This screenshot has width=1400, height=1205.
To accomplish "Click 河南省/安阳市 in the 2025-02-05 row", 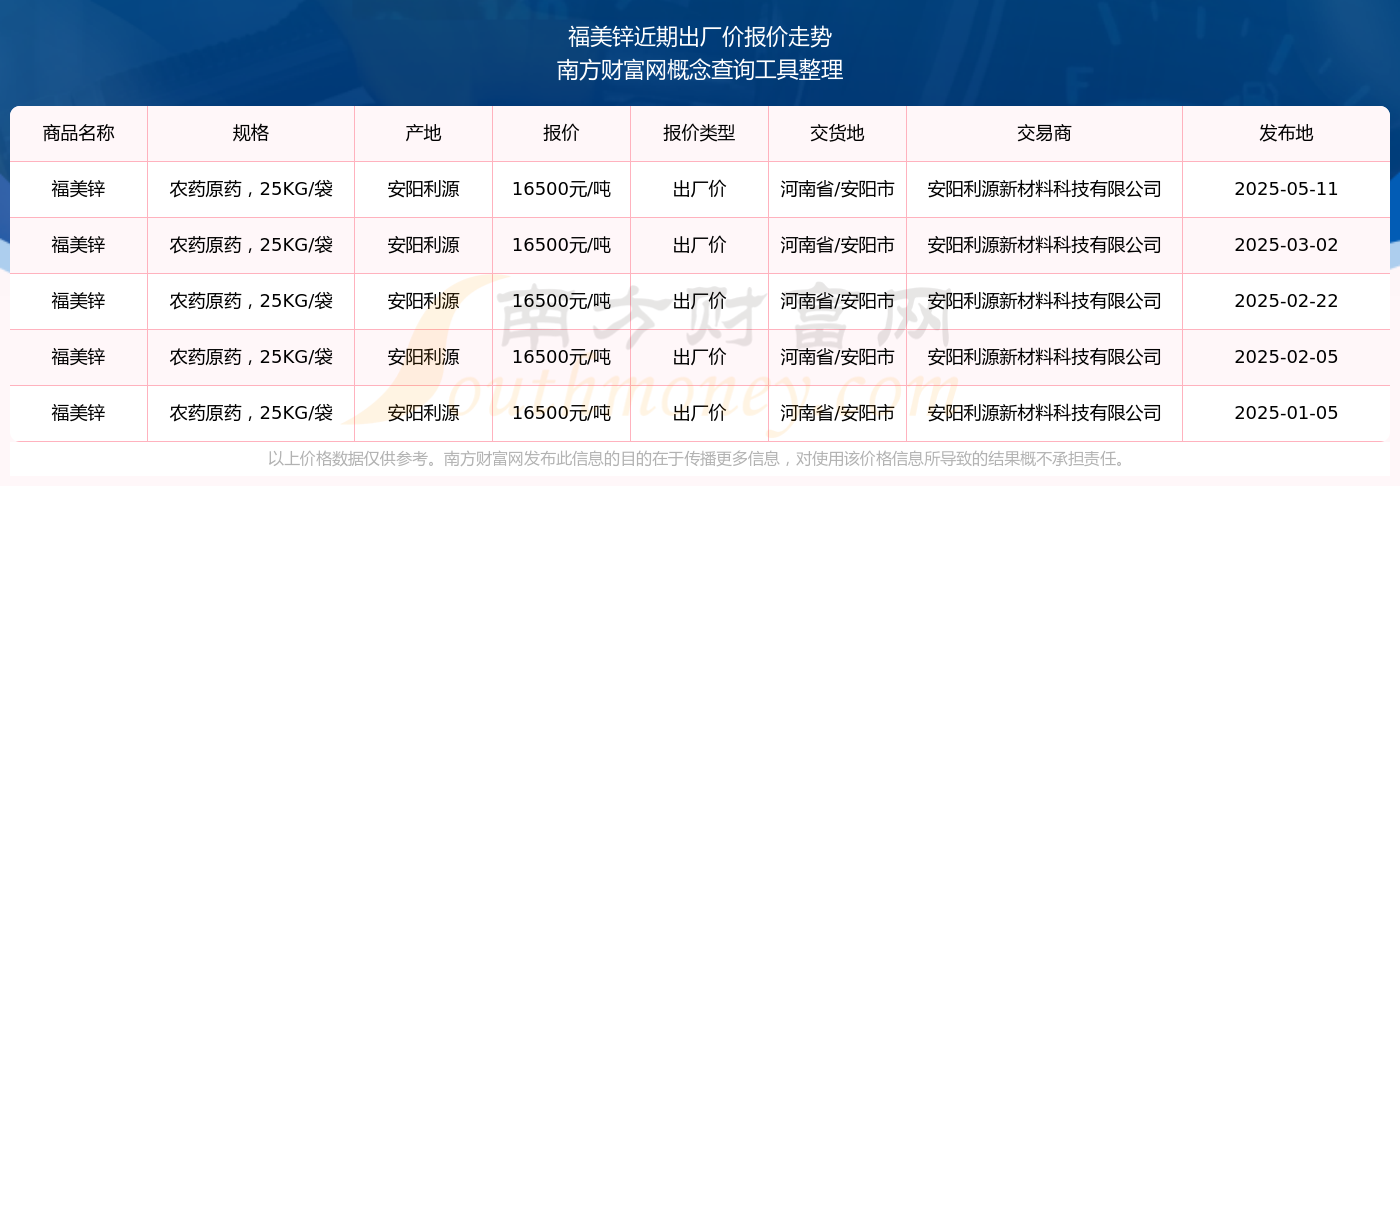I will [x=838, y=358].
